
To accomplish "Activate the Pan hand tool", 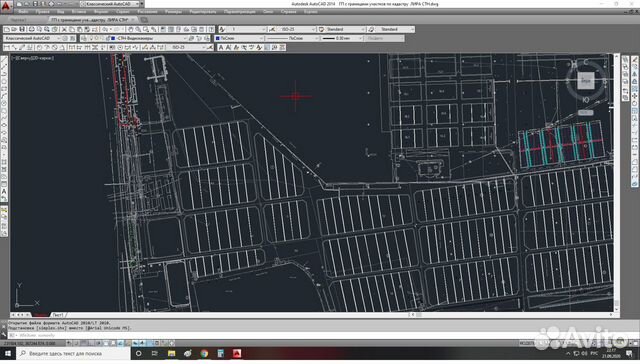I will click(x=130, y=29).
